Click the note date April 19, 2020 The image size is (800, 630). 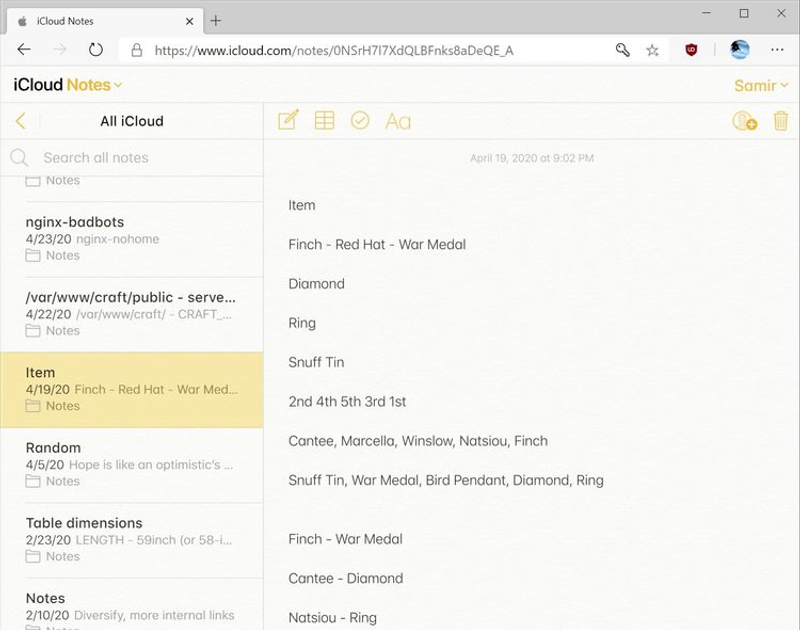(532, 158)
